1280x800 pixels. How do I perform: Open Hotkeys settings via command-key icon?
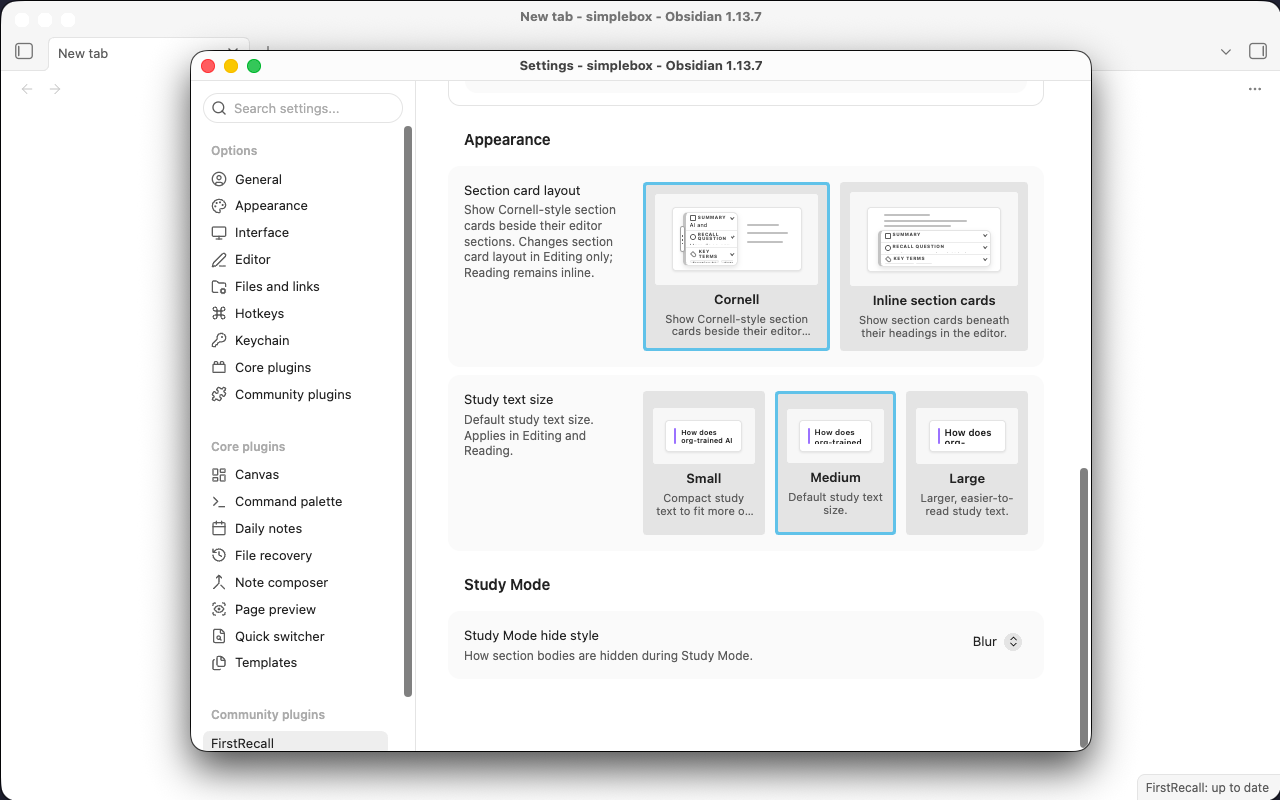click(219, 314)
